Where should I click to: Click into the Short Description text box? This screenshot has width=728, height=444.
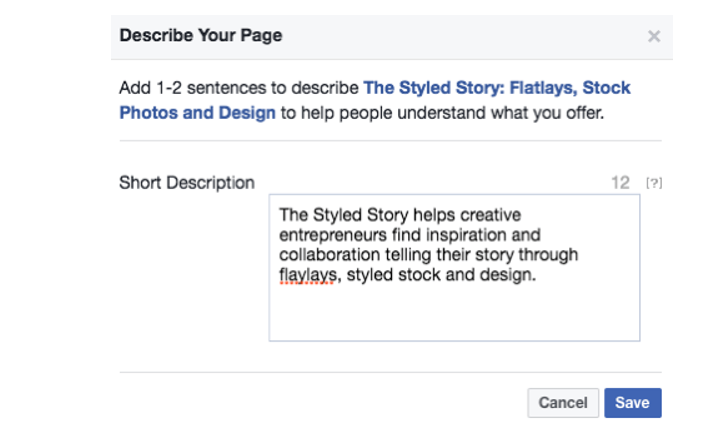(x=454, y=268)
